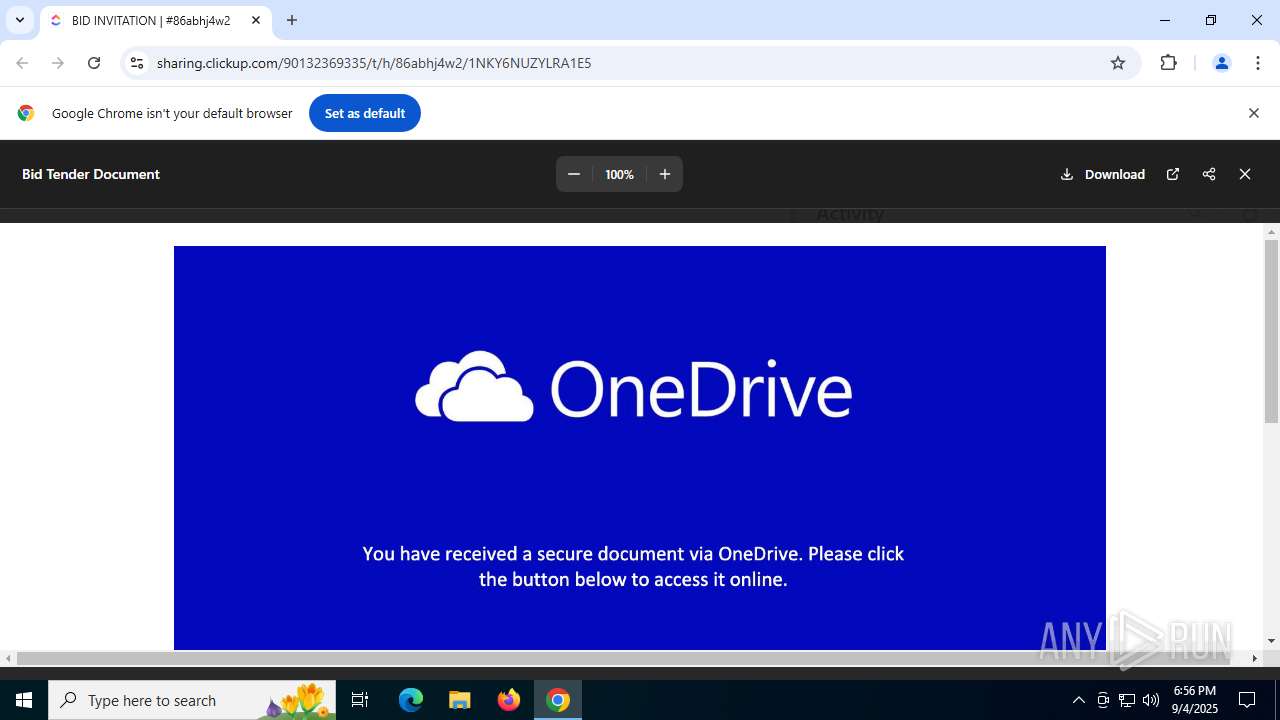Zoom in with the plus button
Viewport: 1280px width, 720px height.
tap(665, 174)
